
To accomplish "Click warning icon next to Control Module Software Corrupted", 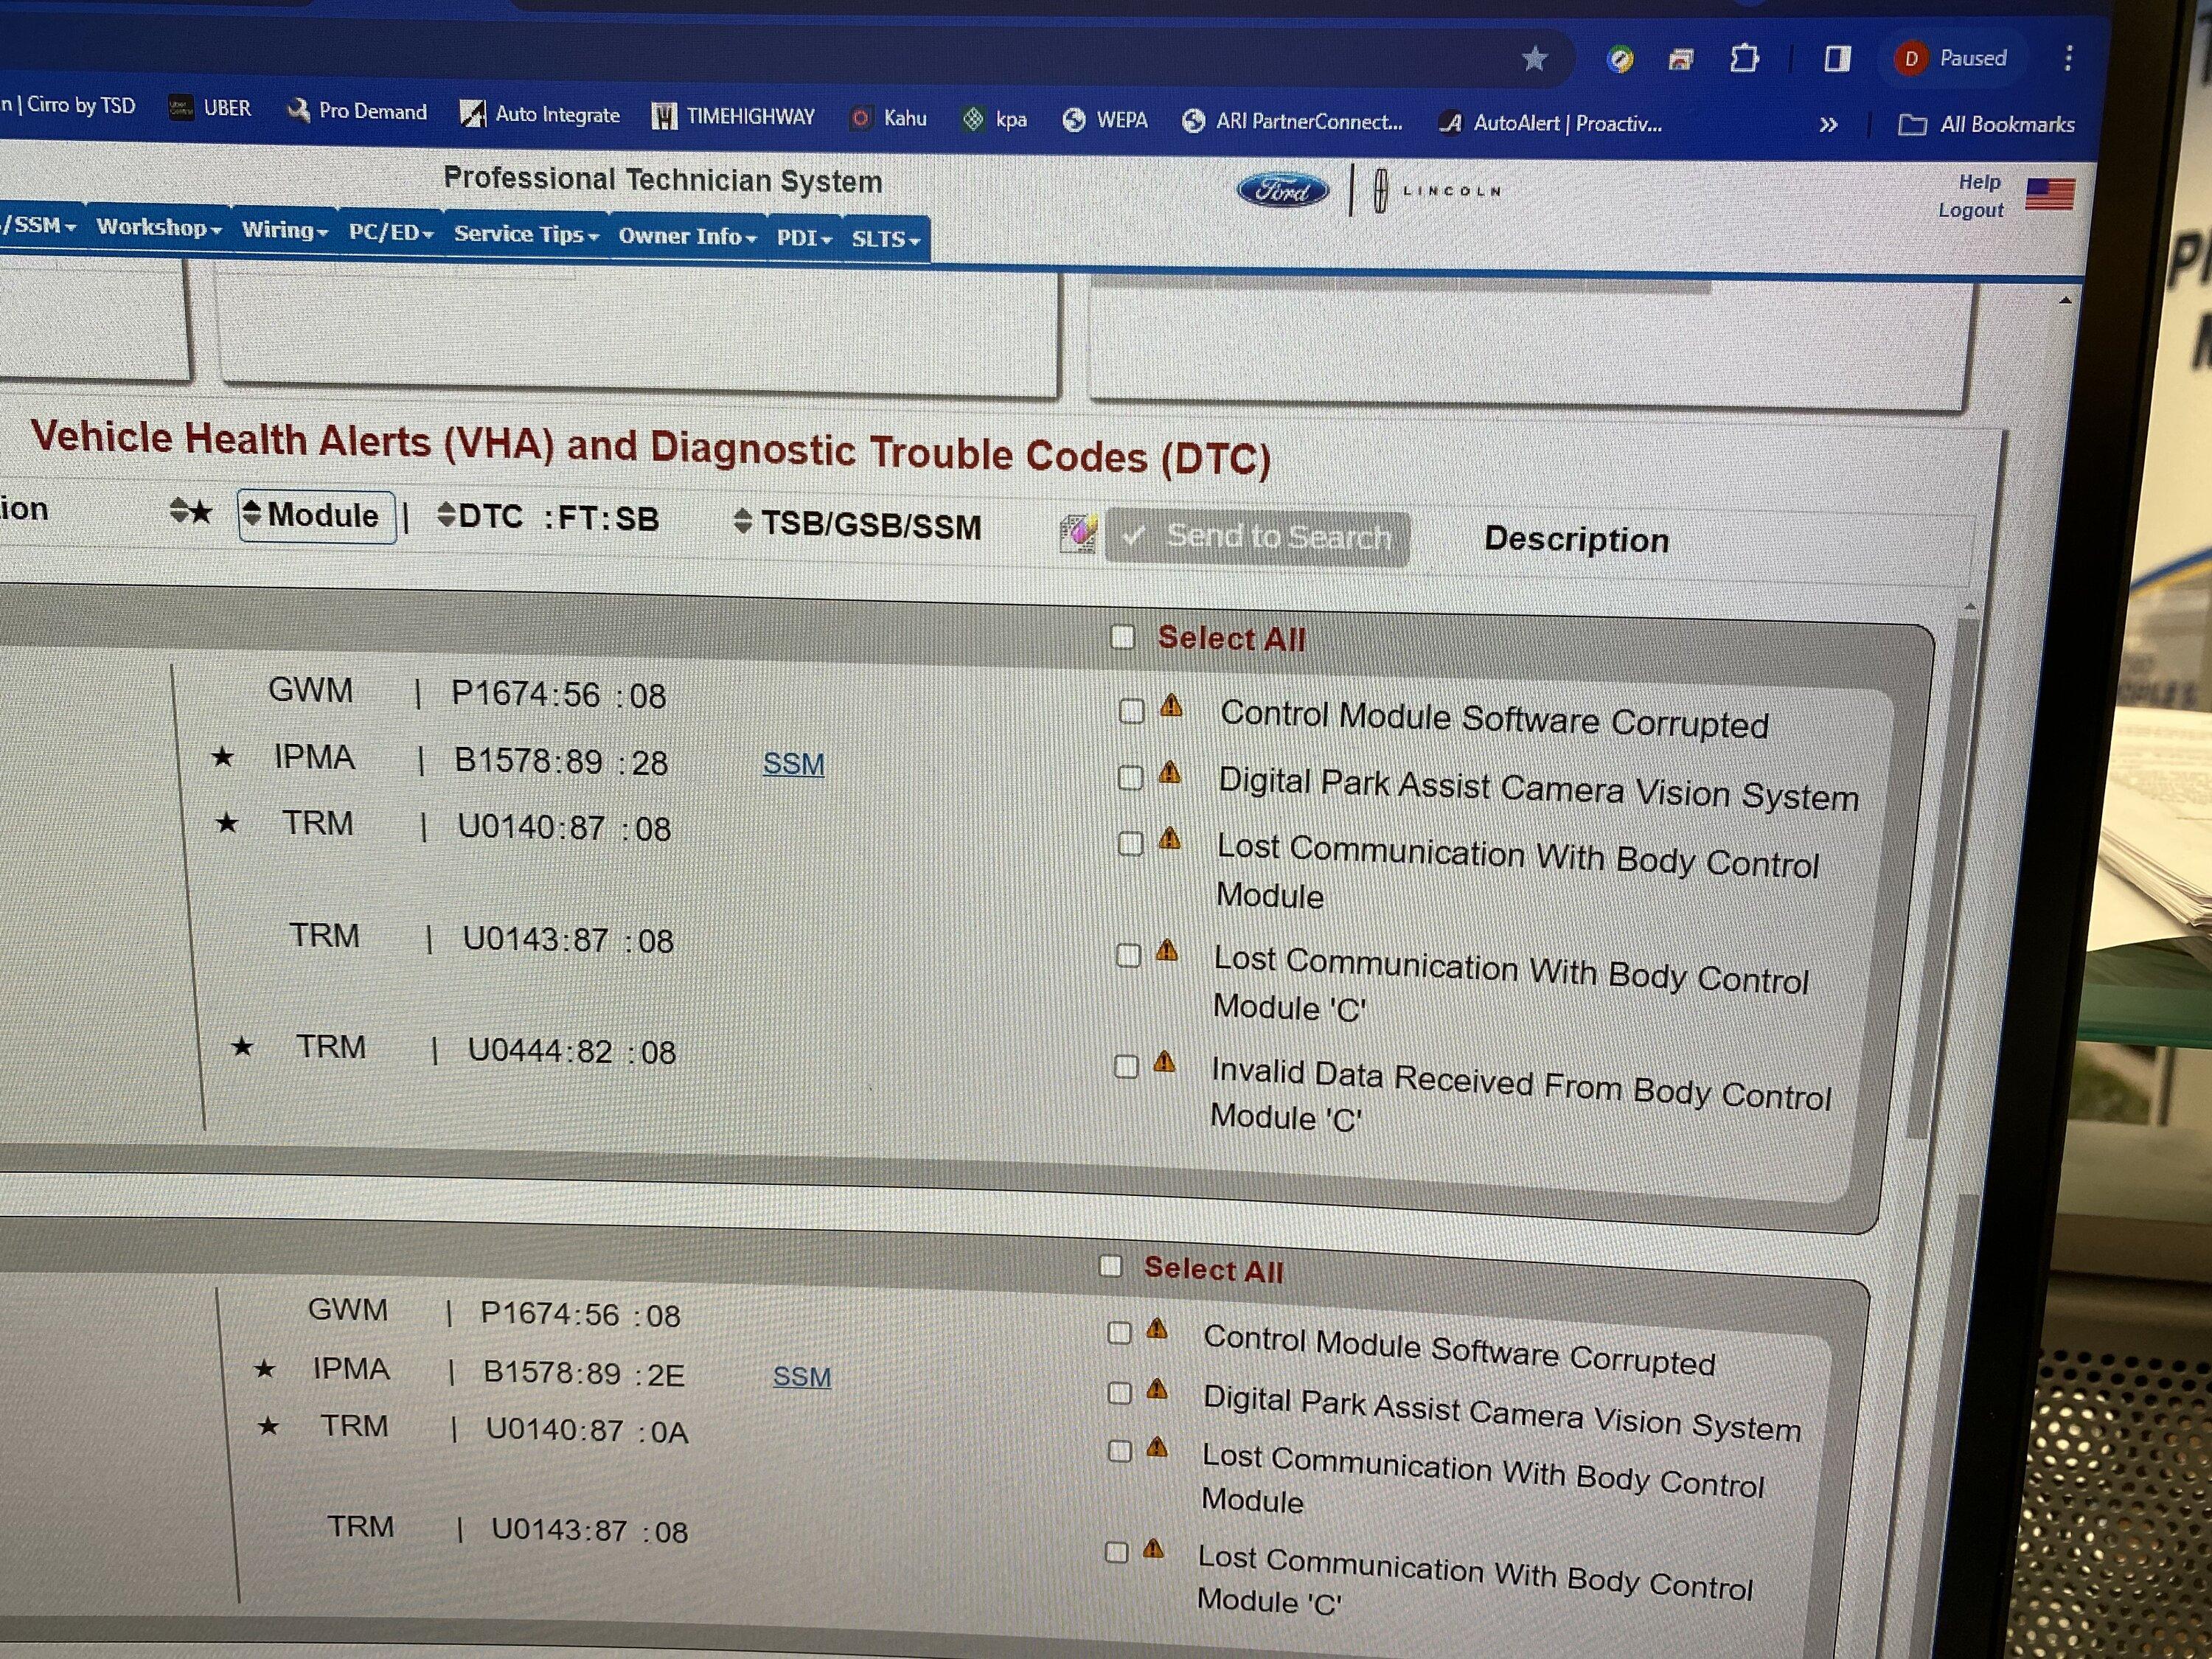I will 1171,707.
